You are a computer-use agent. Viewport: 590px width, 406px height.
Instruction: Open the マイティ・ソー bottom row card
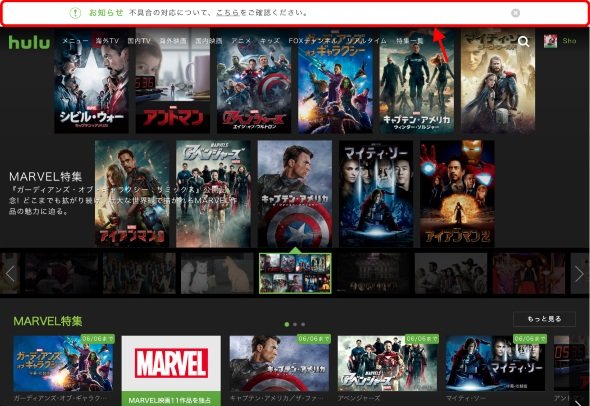[x=496, y=363]
